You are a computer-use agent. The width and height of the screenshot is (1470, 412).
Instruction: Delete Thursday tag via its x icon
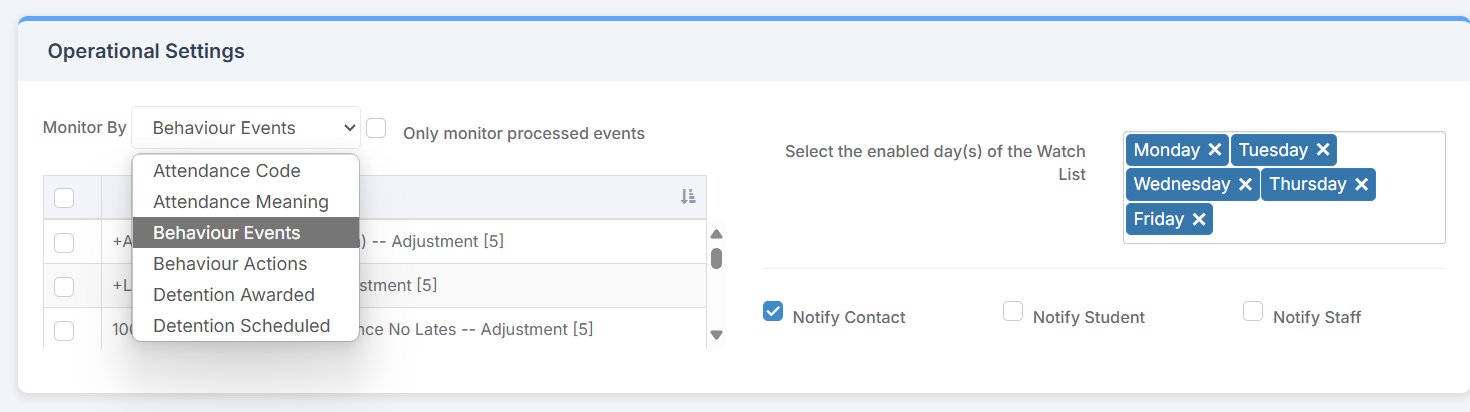[1361, 184]
